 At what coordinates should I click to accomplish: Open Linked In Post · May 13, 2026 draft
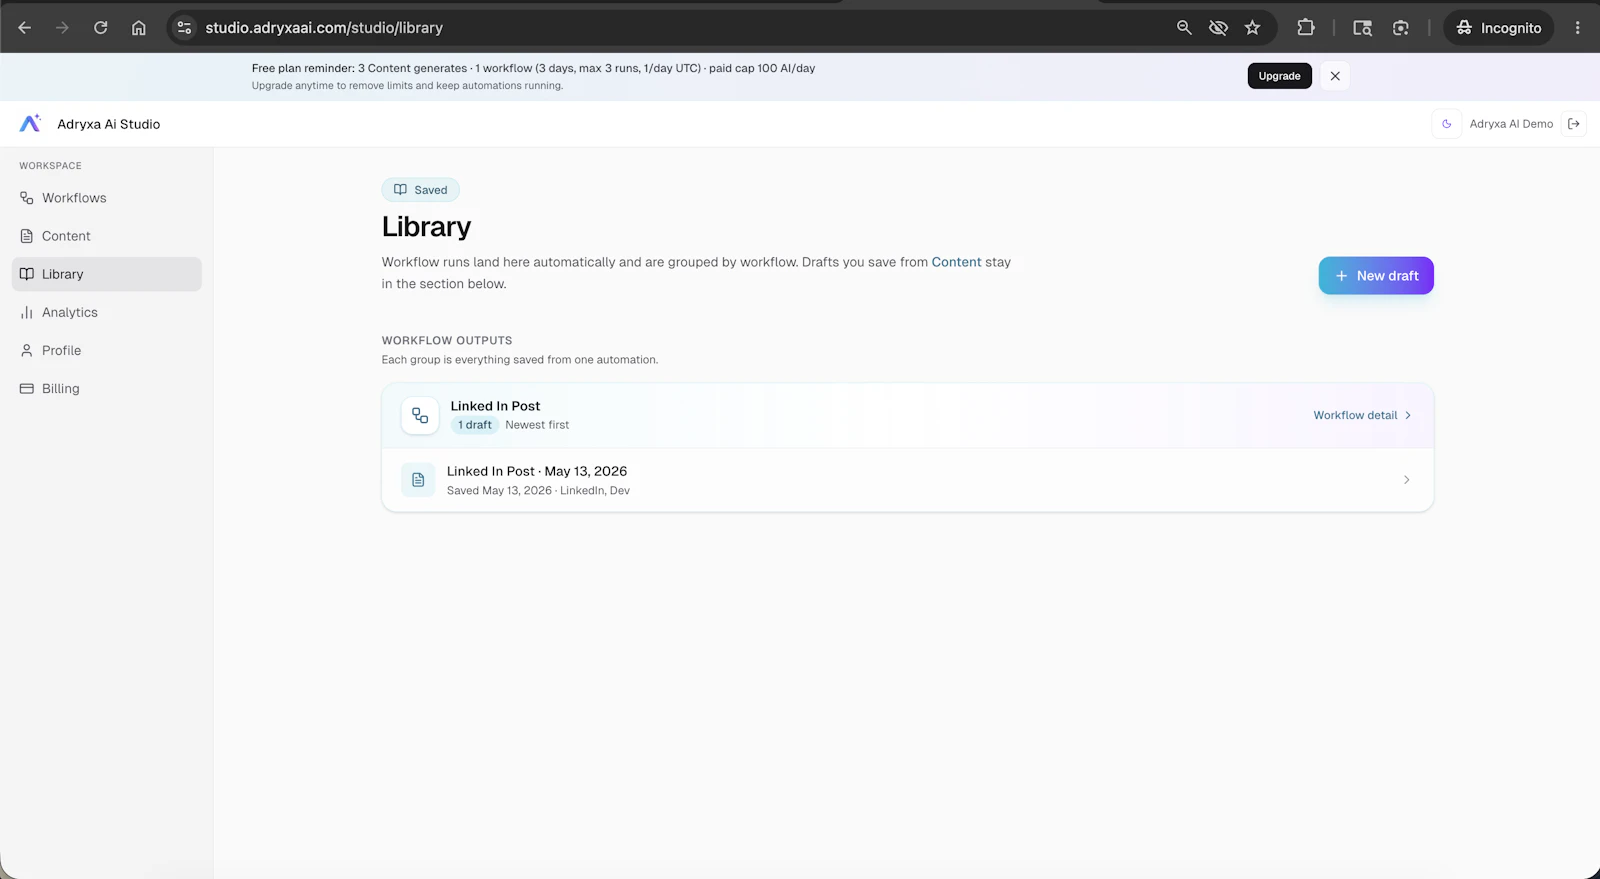click(x=908, y=480)
